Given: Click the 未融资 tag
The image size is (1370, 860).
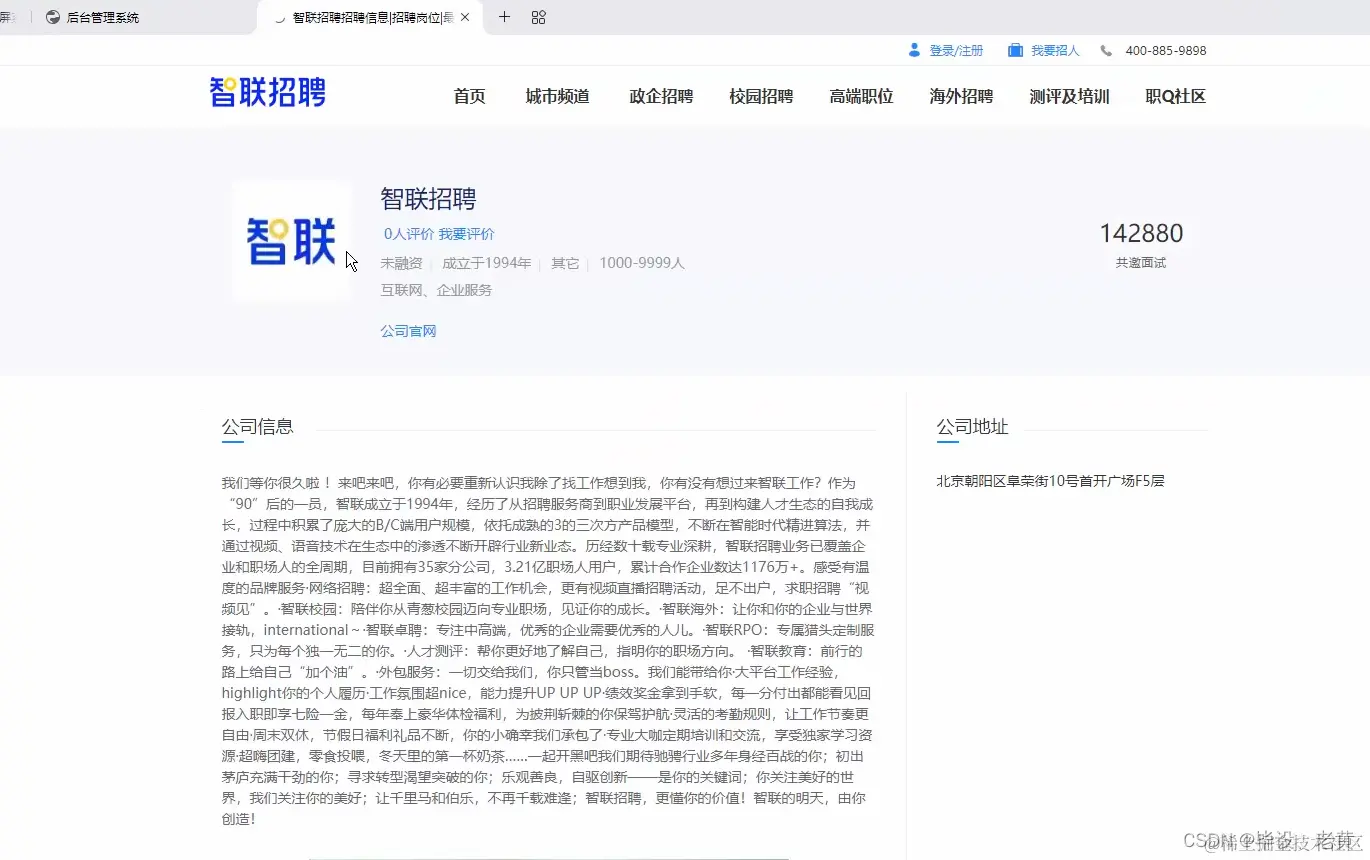Looking at the screenshot, I should click(401, 263).
